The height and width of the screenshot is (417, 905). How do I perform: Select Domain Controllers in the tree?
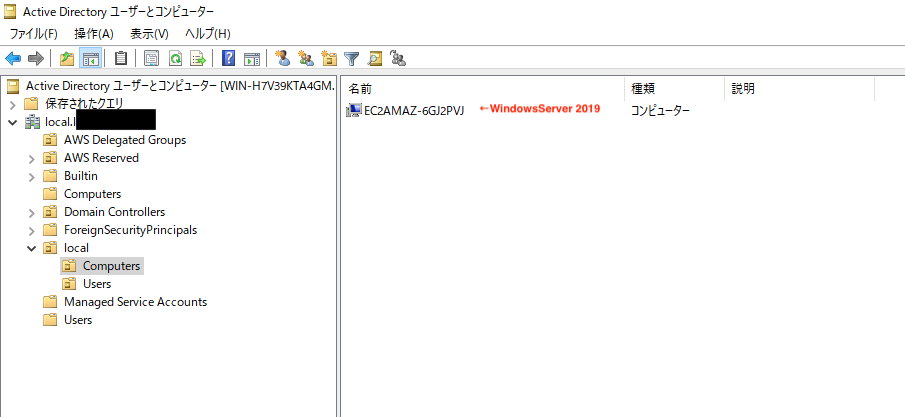[114, 212]
